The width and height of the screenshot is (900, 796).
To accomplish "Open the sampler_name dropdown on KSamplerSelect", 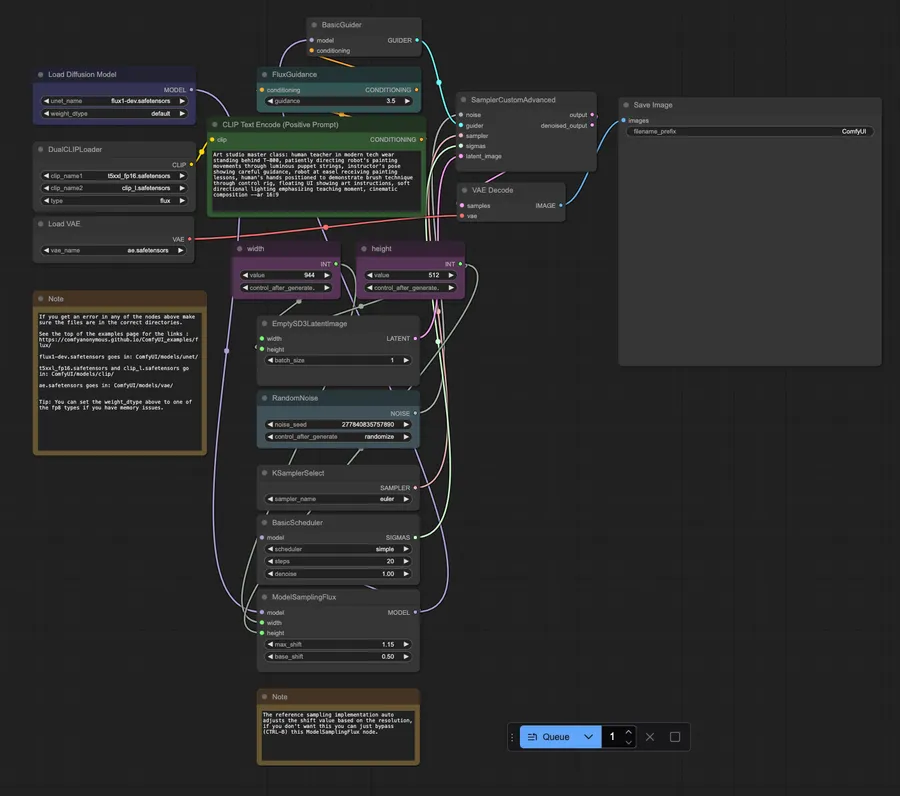I will click(335, 498).
